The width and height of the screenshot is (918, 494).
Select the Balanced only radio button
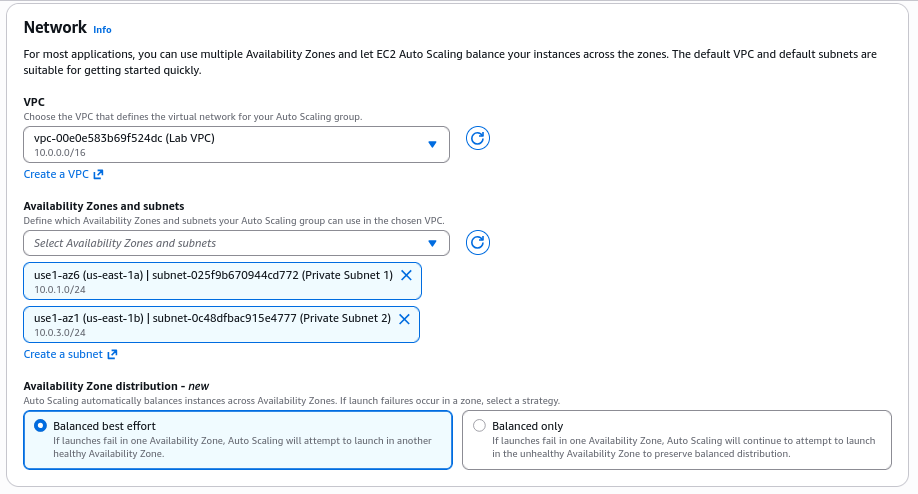click(479, 425)
